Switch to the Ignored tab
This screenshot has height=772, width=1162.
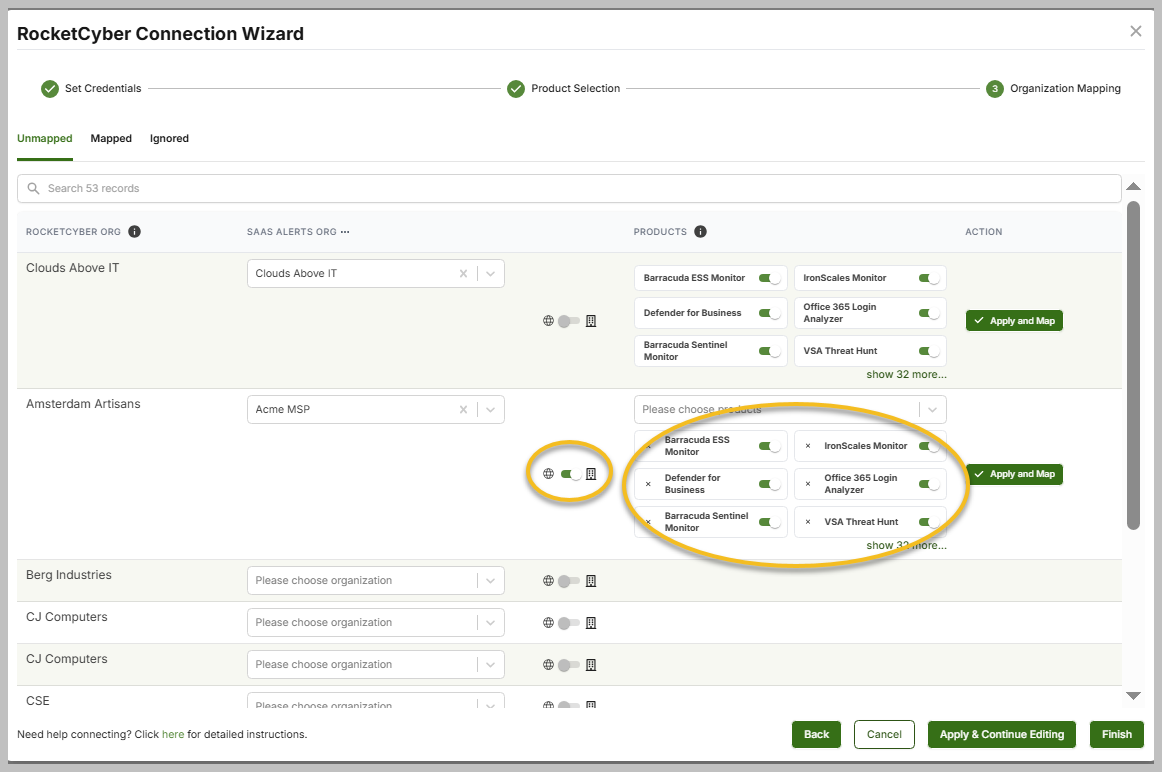coord(169,139)
